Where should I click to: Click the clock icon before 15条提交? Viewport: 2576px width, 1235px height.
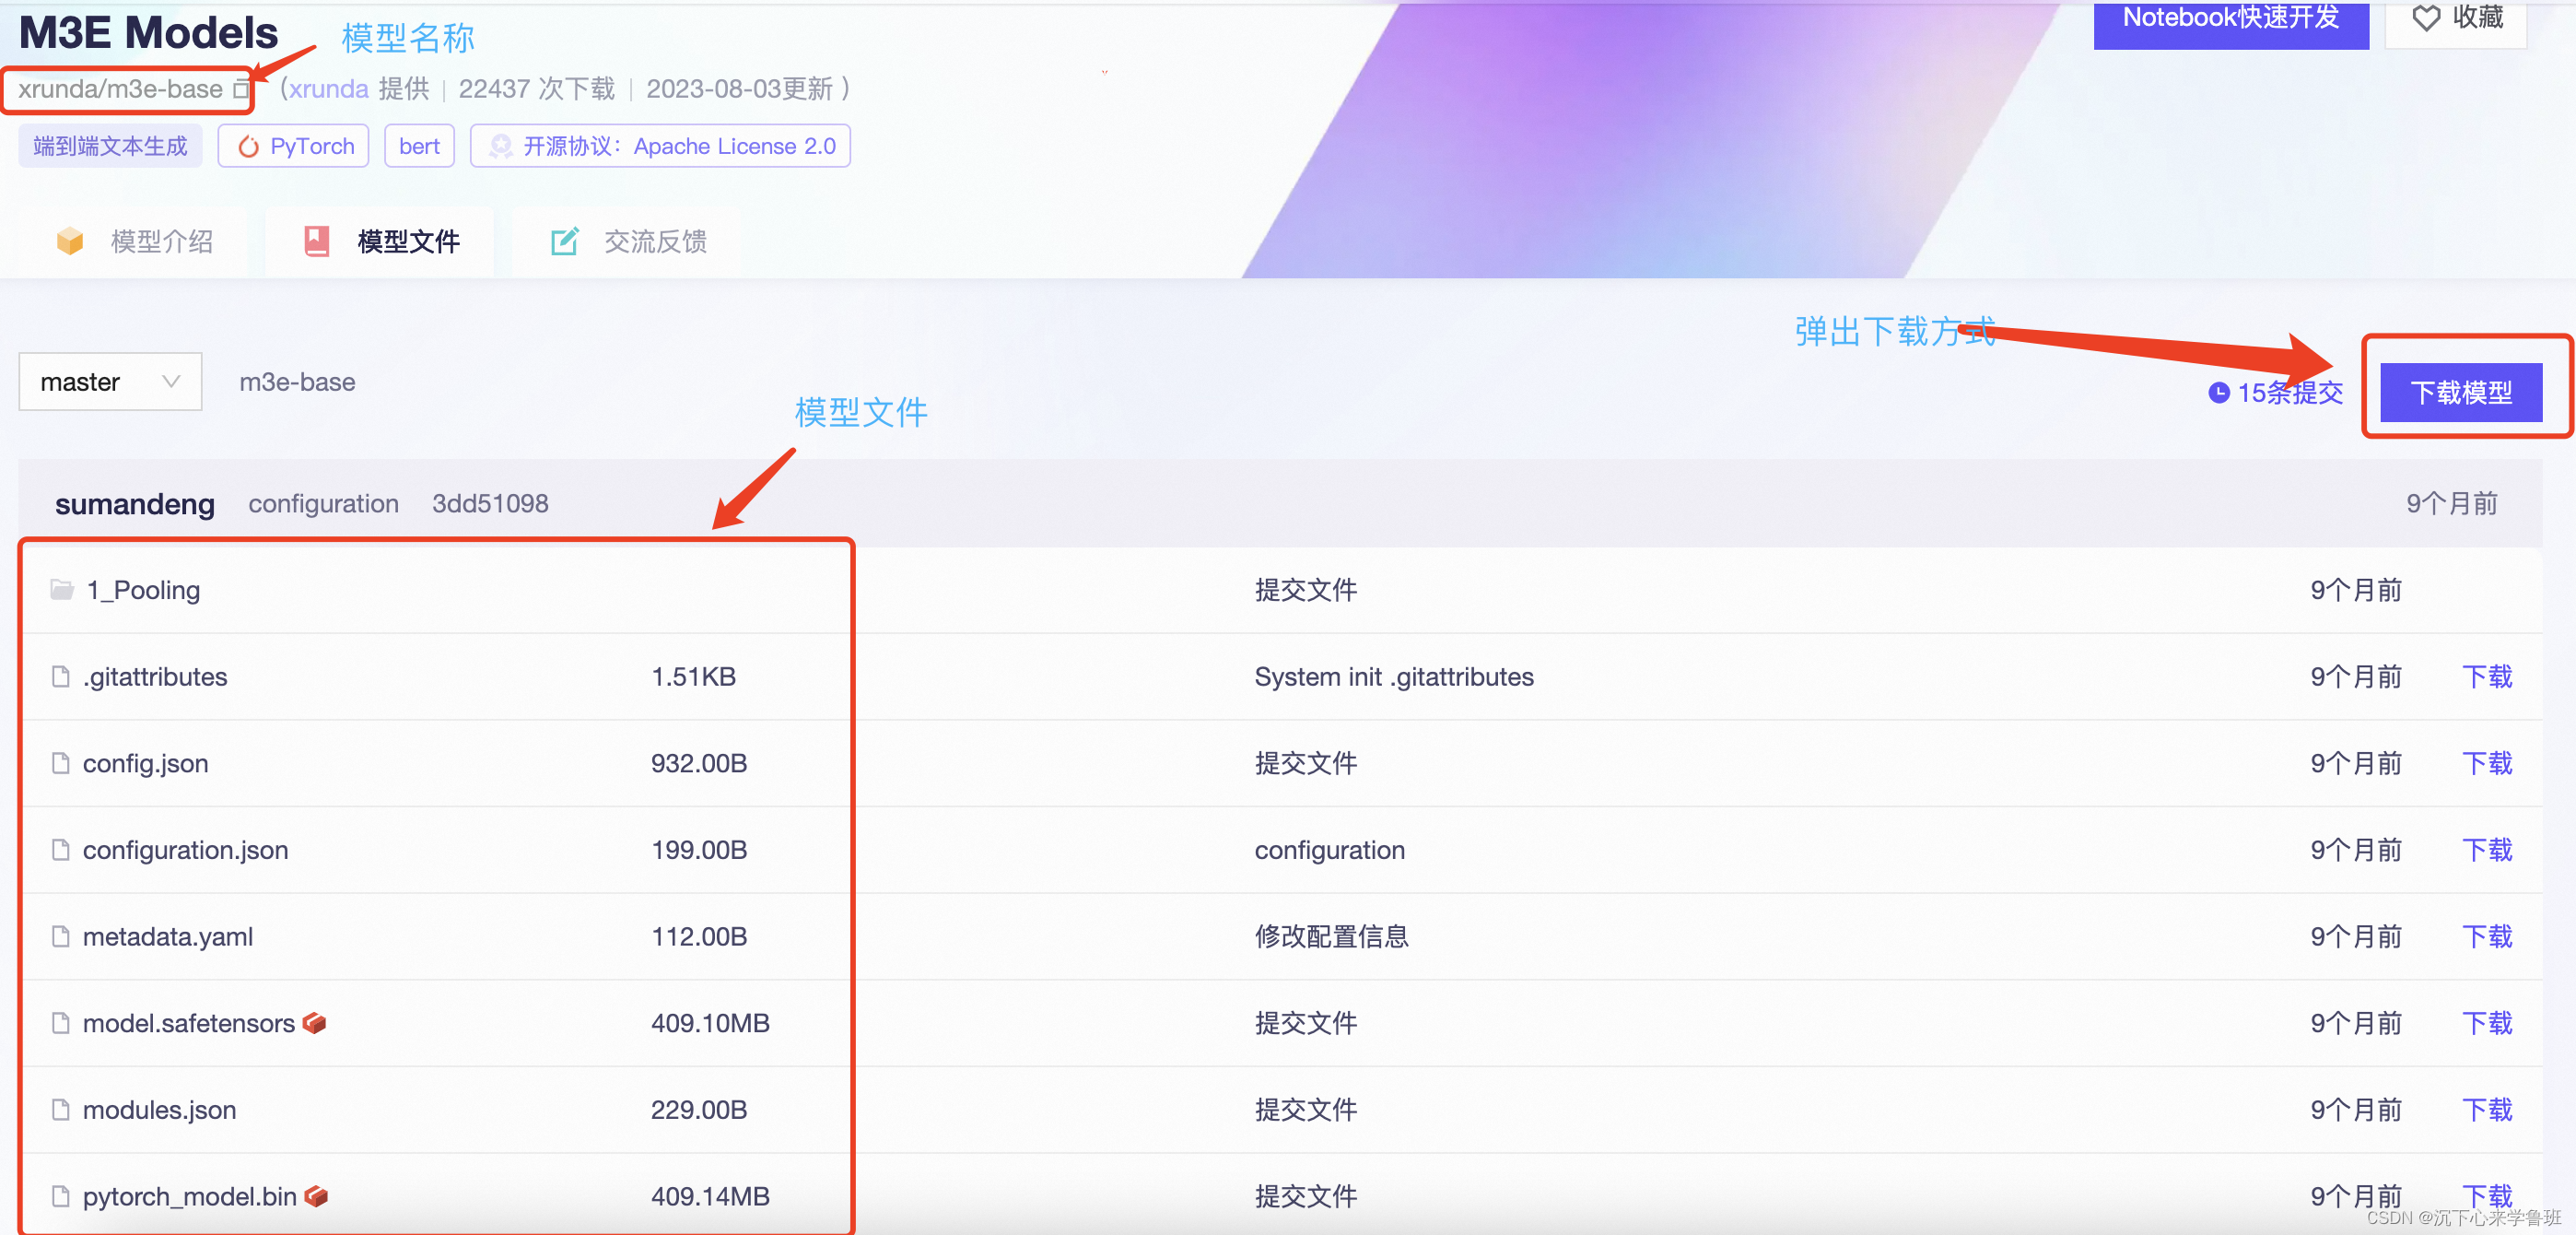[x=2219, y=393]
